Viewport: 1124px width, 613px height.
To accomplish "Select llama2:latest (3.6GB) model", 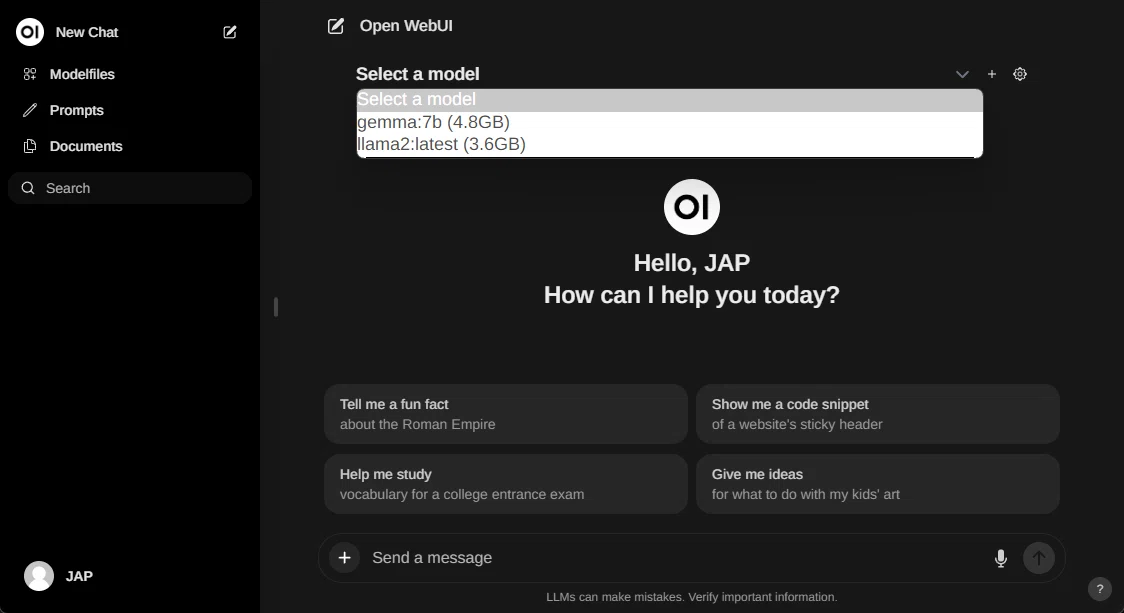I will point(670,144).
